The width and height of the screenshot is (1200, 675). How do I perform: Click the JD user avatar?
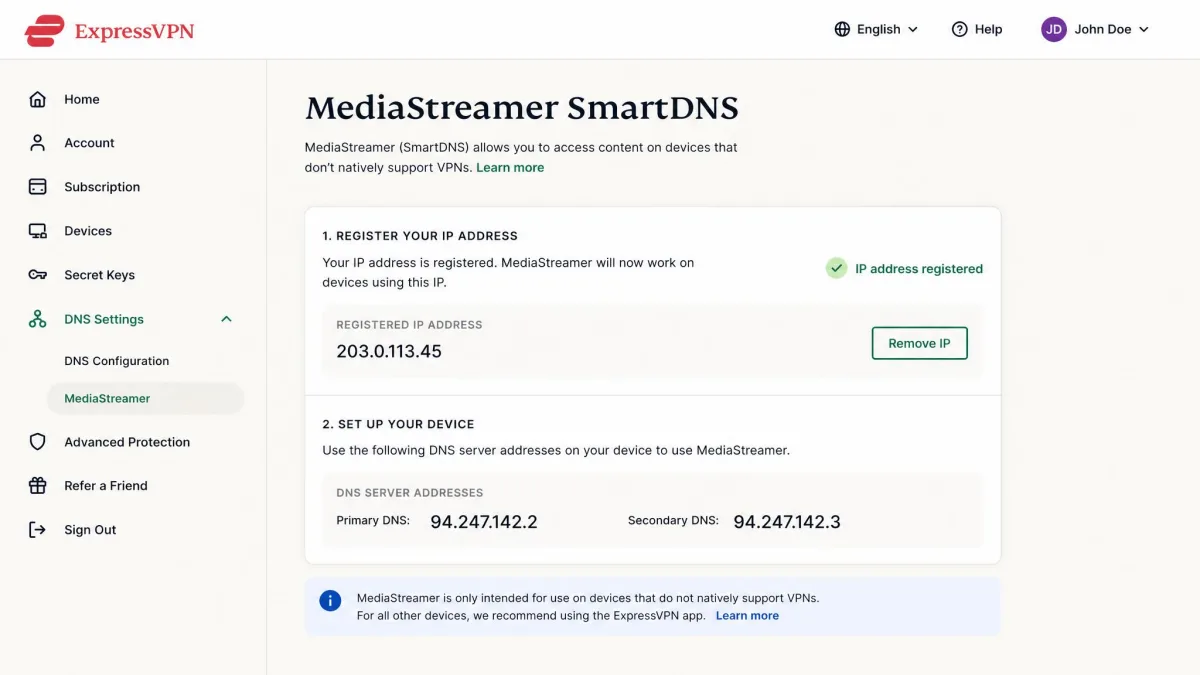[1054, 29]
